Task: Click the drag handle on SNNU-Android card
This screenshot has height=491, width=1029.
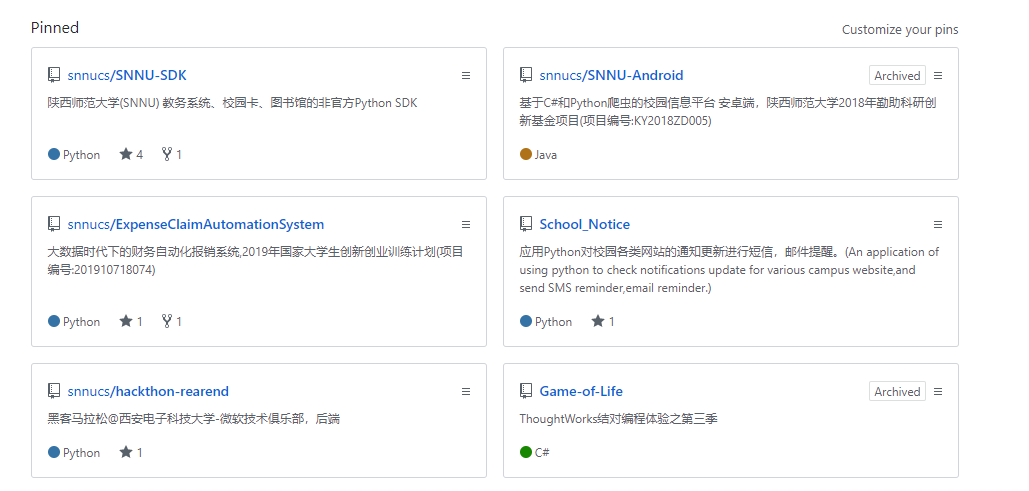Action: tap(938, 76)
